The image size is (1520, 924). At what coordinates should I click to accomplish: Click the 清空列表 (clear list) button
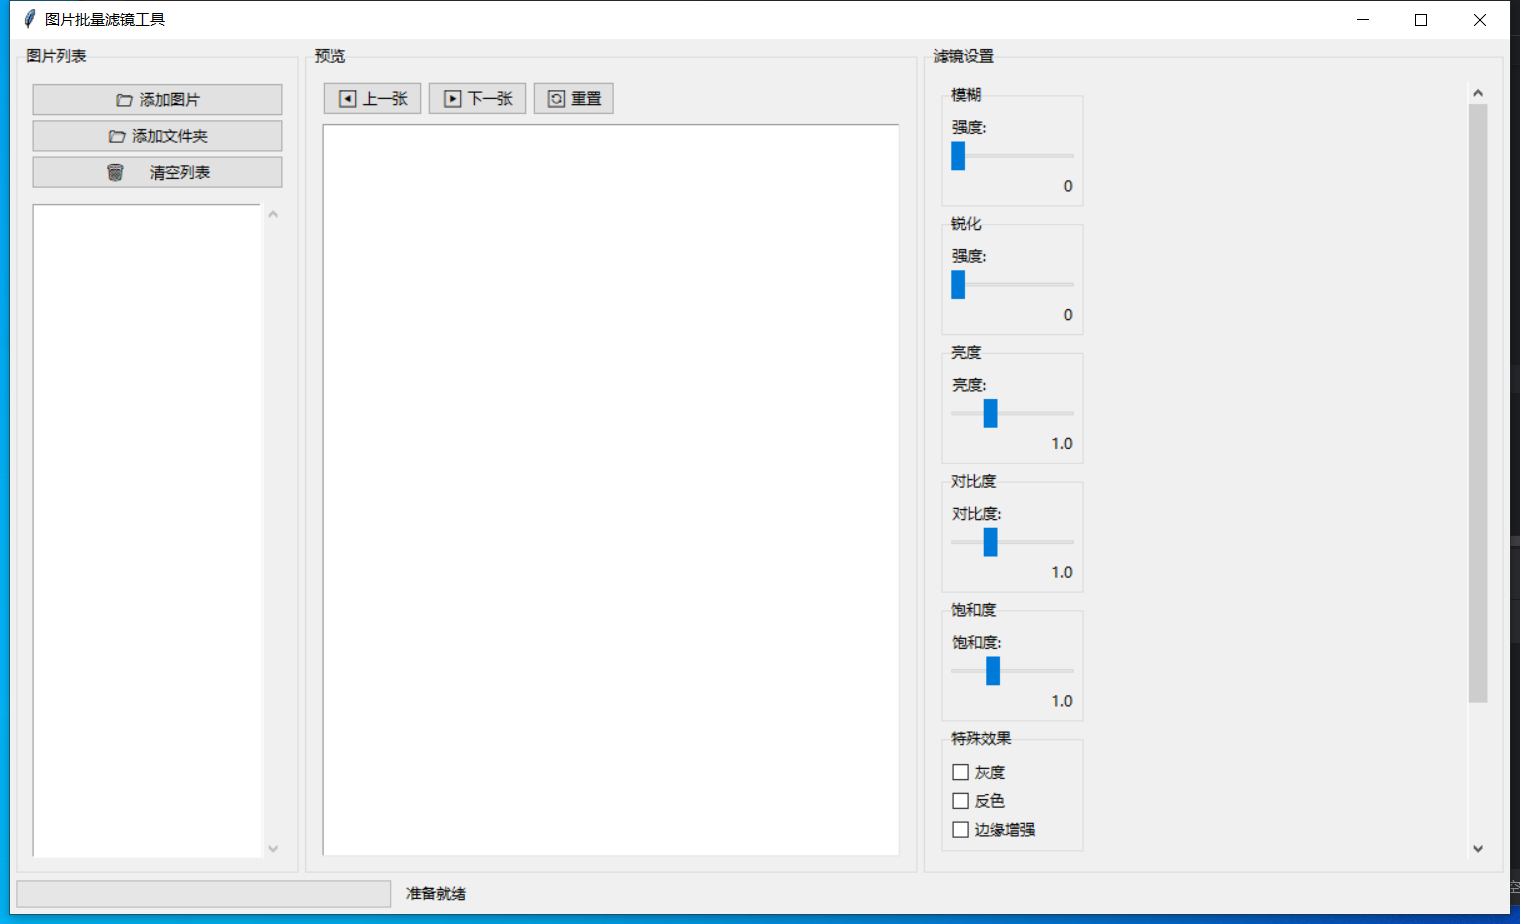(157, 172)
